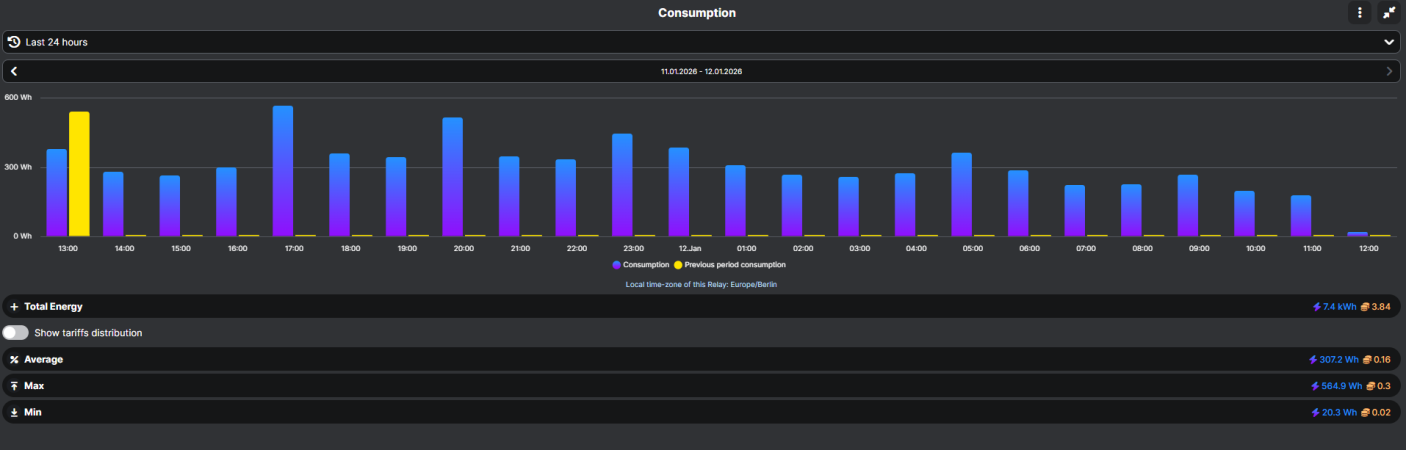
Task: Click the upward arrow icon beside Max
Action: coord(14,386)
